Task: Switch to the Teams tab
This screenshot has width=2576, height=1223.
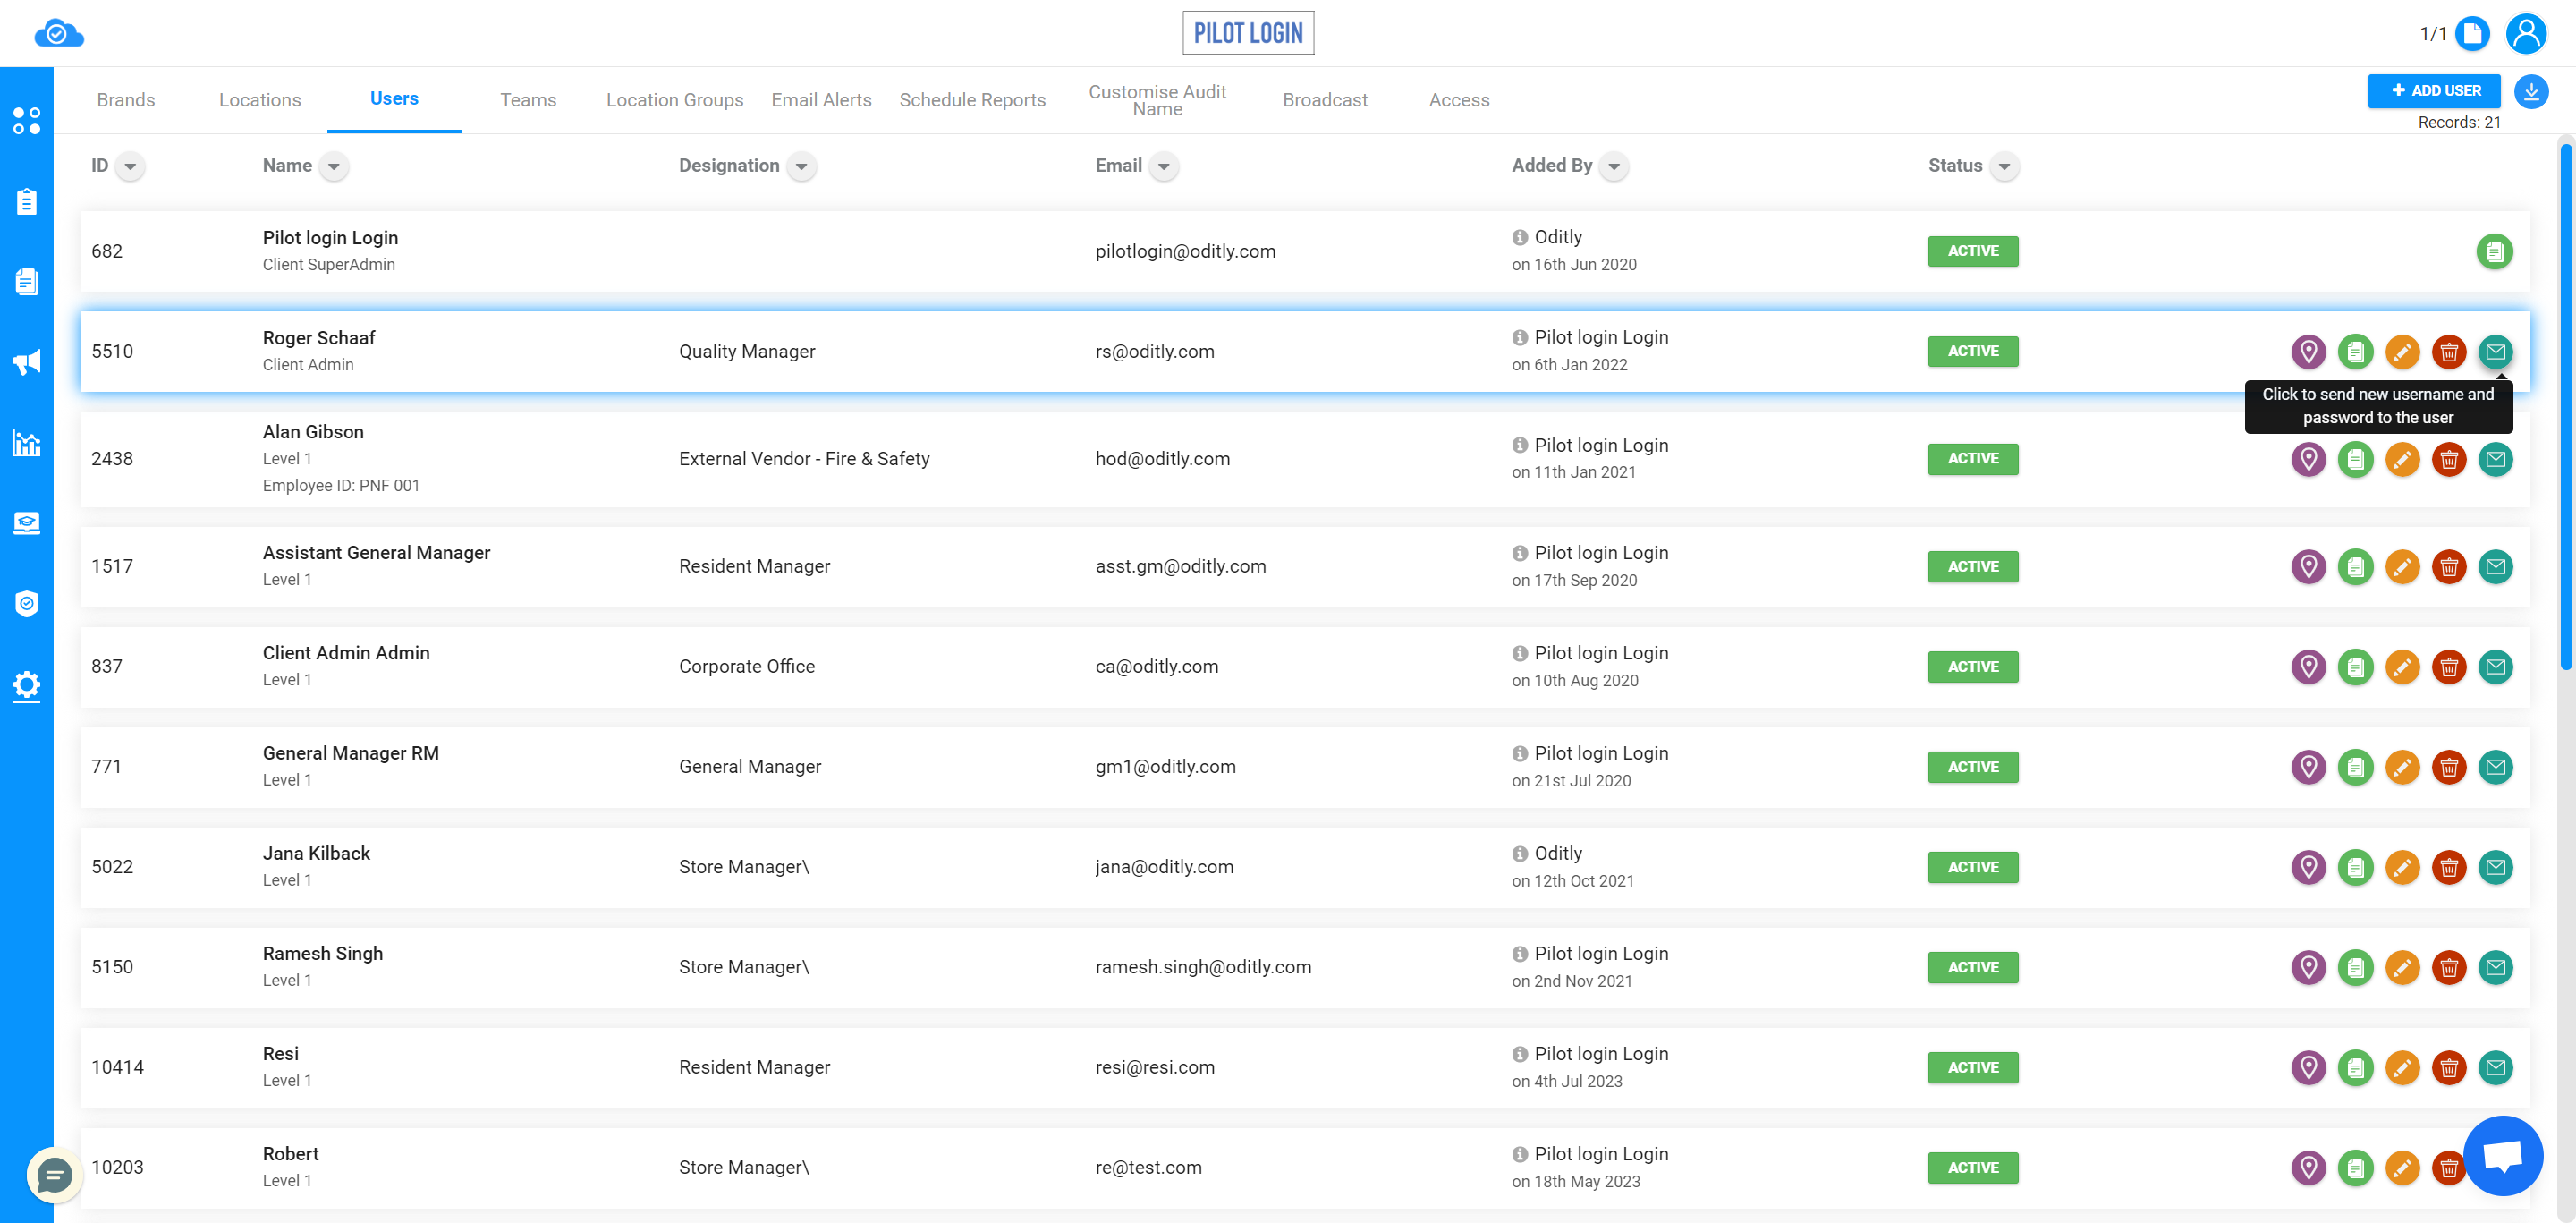Action: point(528,100)
